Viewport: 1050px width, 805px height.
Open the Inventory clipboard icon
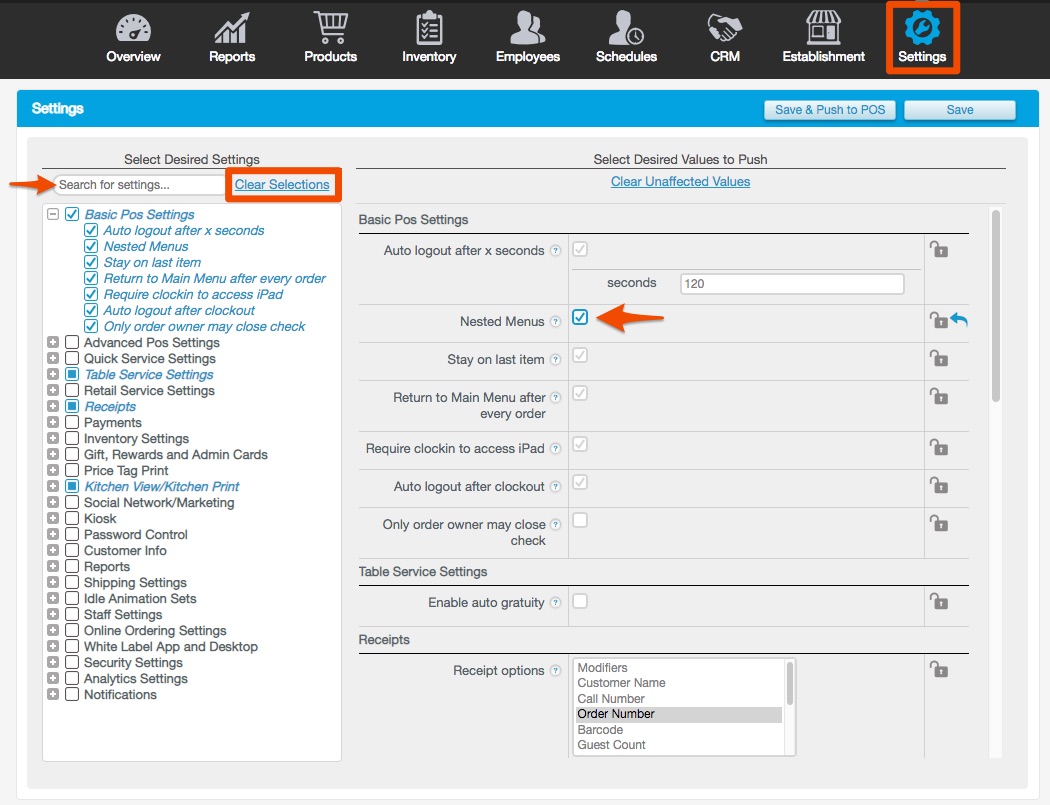(x=428, y=26)
